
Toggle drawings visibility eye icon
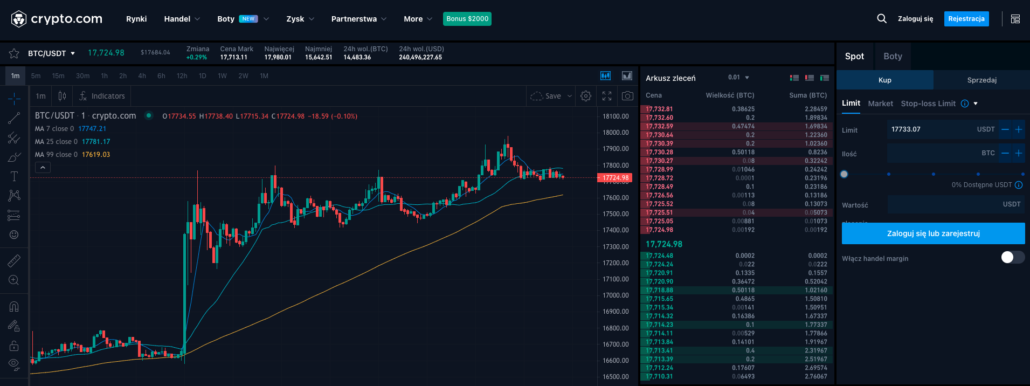(x=14, y=363)
